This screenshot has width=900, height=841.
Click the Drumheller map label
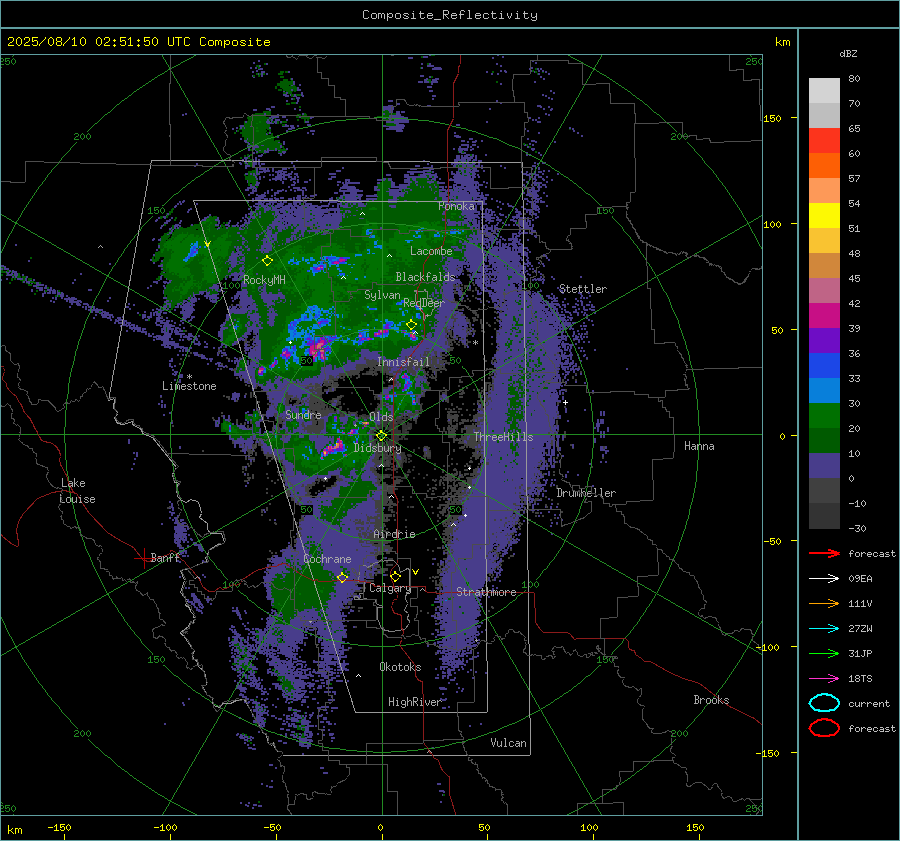pos(586,493)
